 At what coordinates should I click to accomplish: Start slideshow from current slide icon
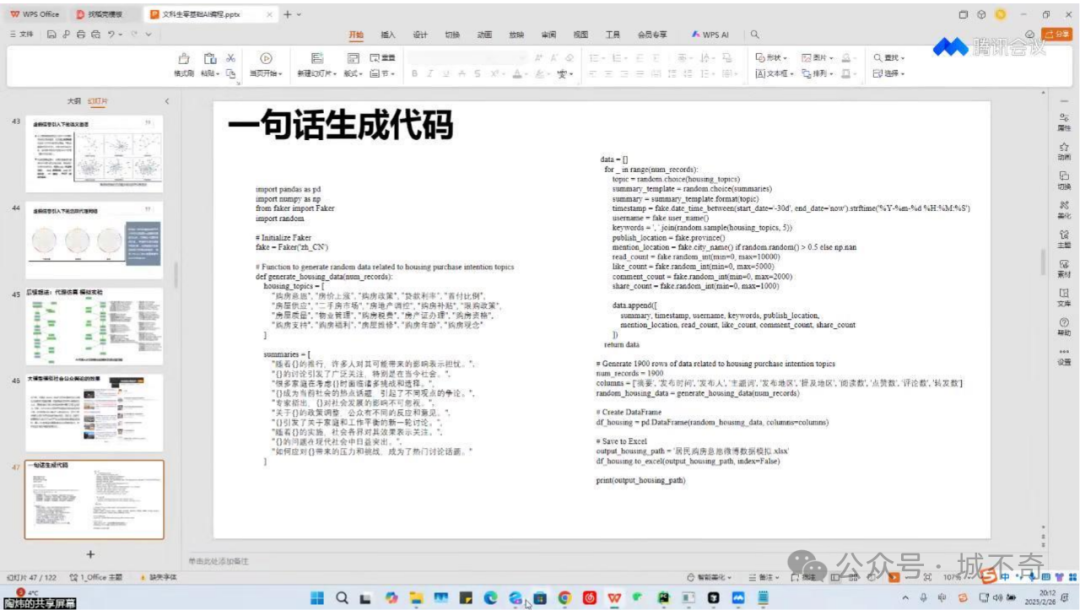click(266, 59)
